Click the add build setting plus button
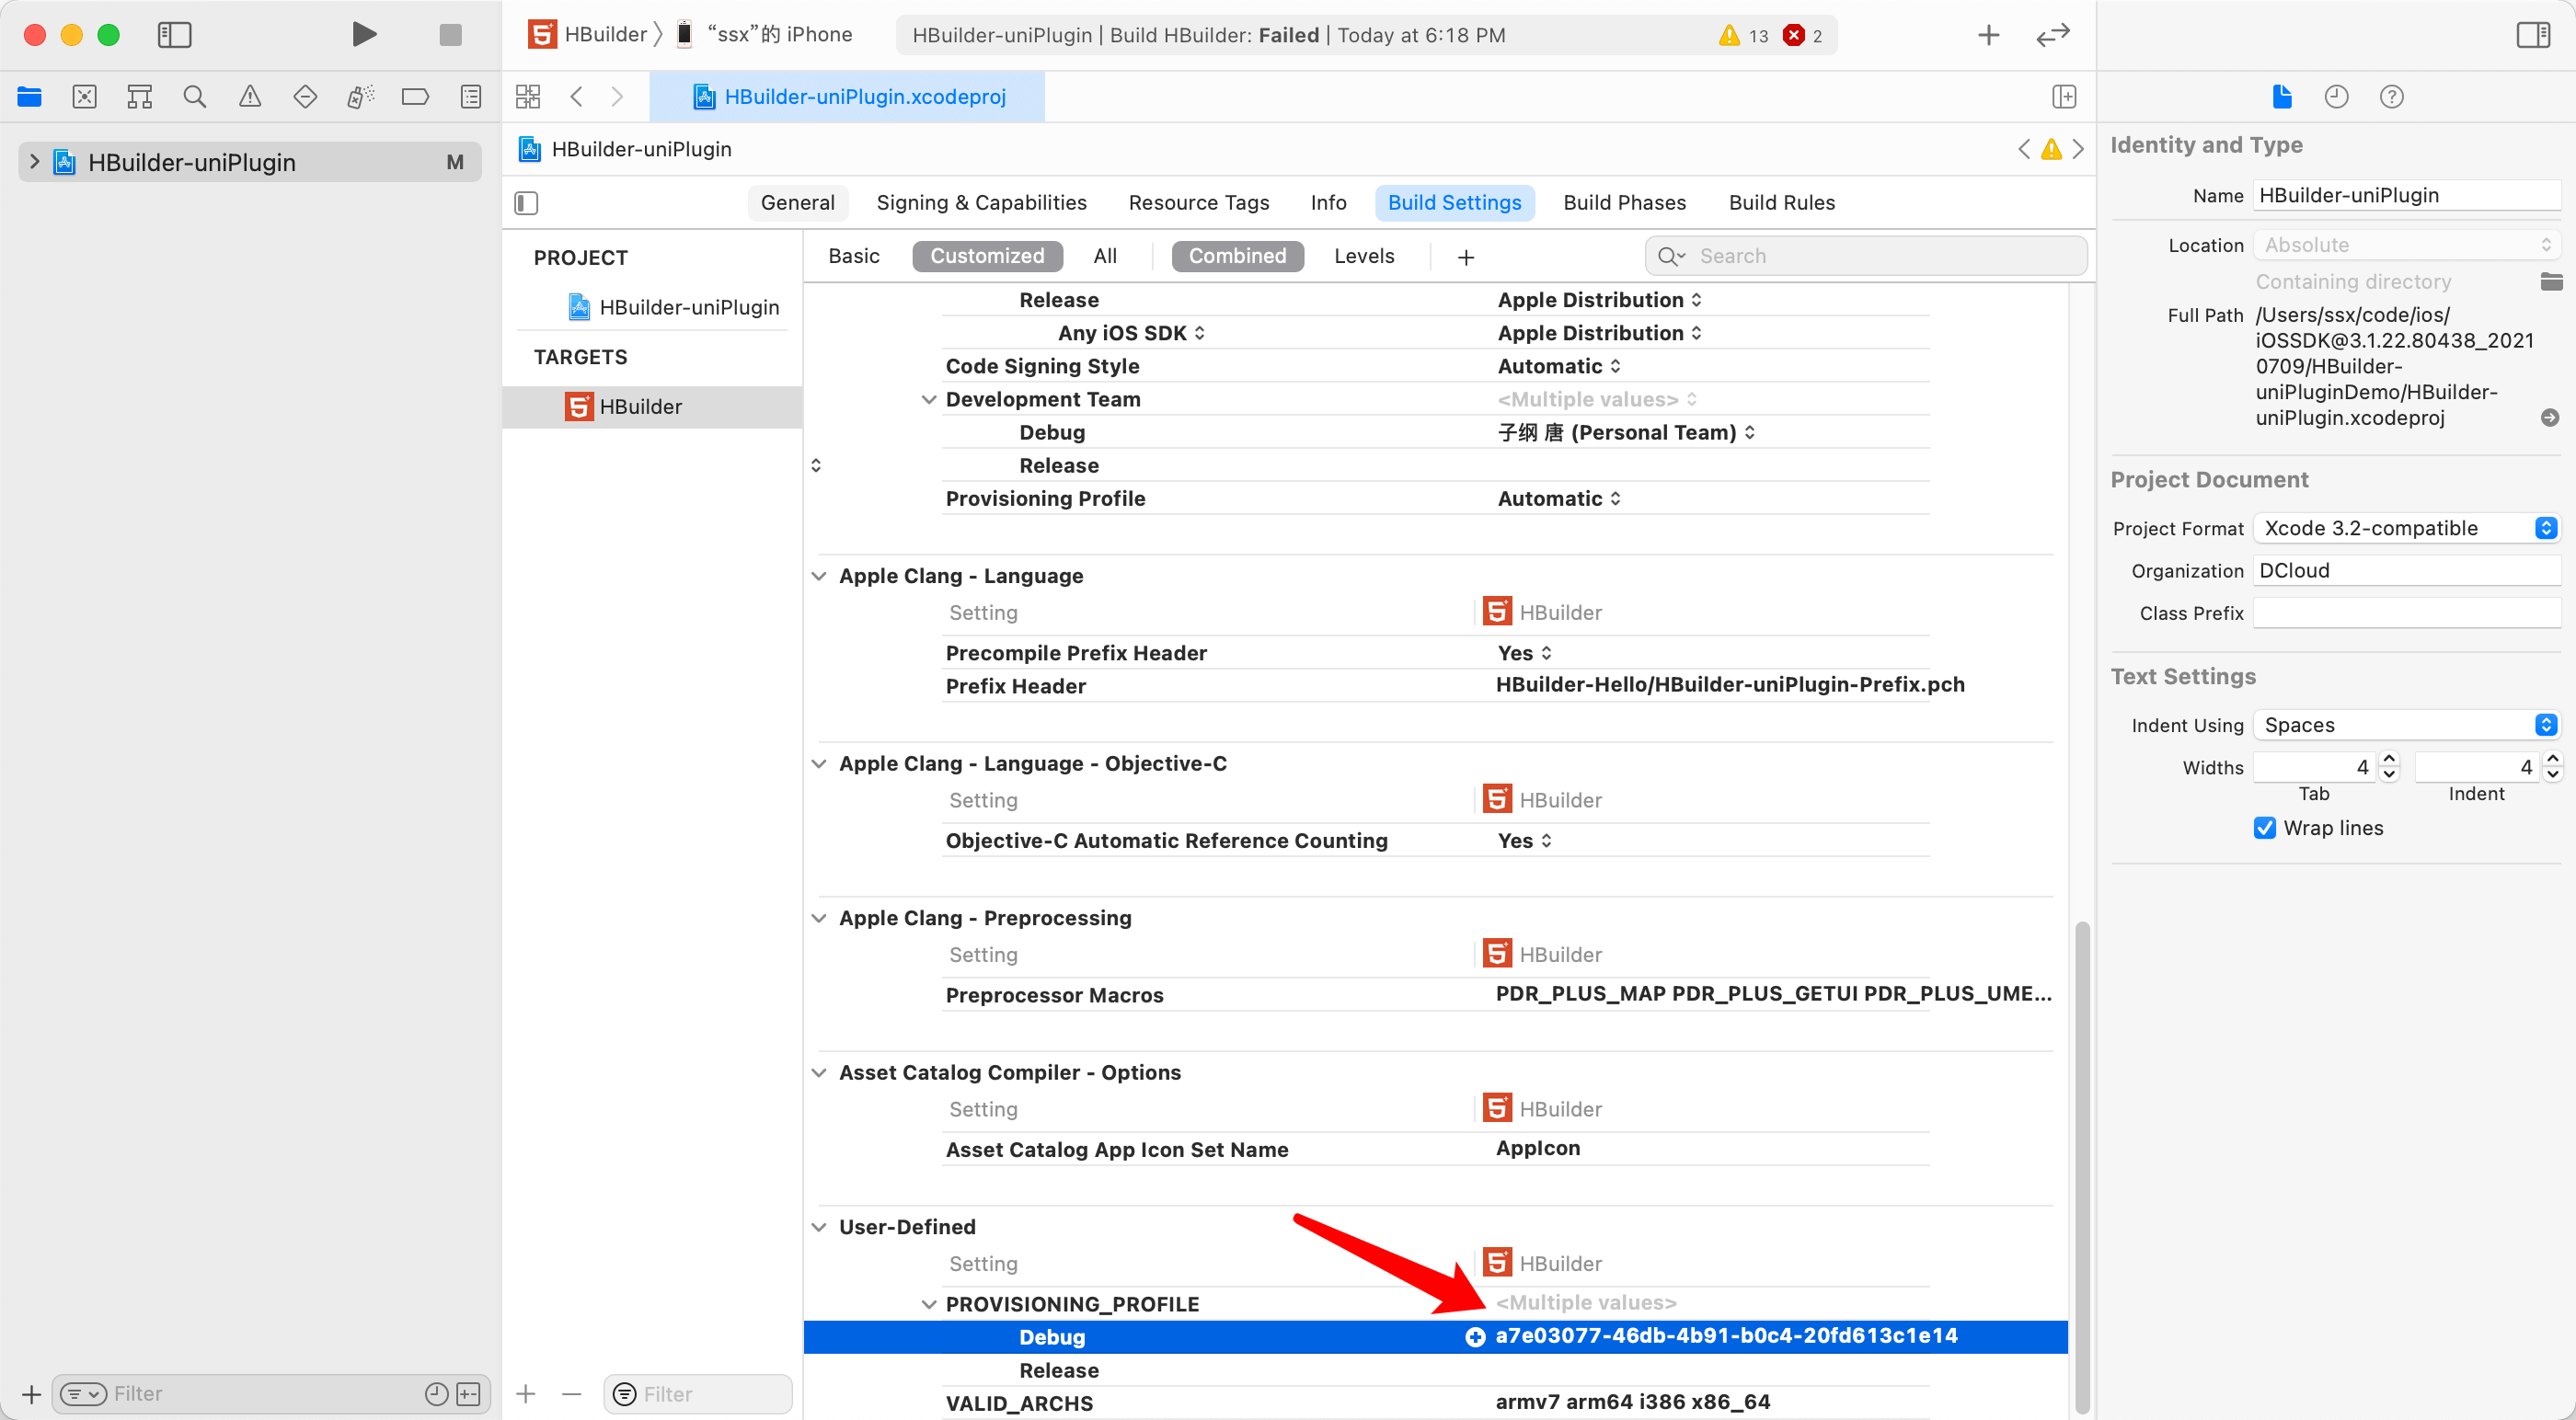The image size is (2576, 1420). point(1466,257)
